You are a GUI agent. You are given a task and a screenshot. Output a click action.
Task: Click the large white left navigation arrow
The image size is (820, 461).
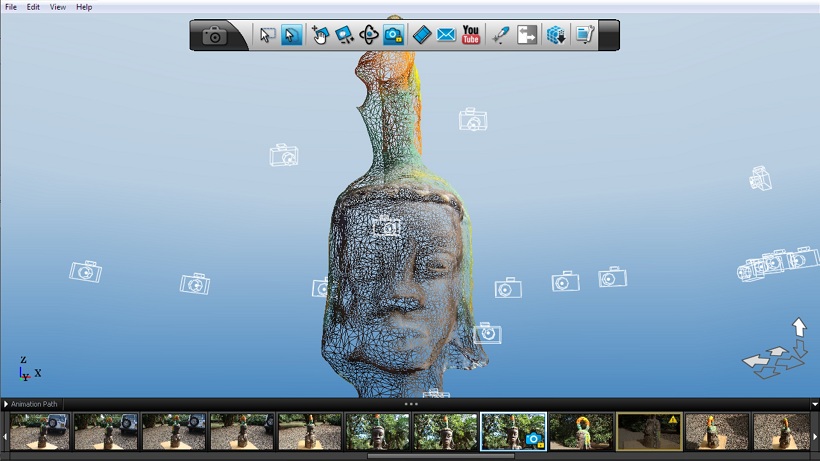(x=755, y=360)
